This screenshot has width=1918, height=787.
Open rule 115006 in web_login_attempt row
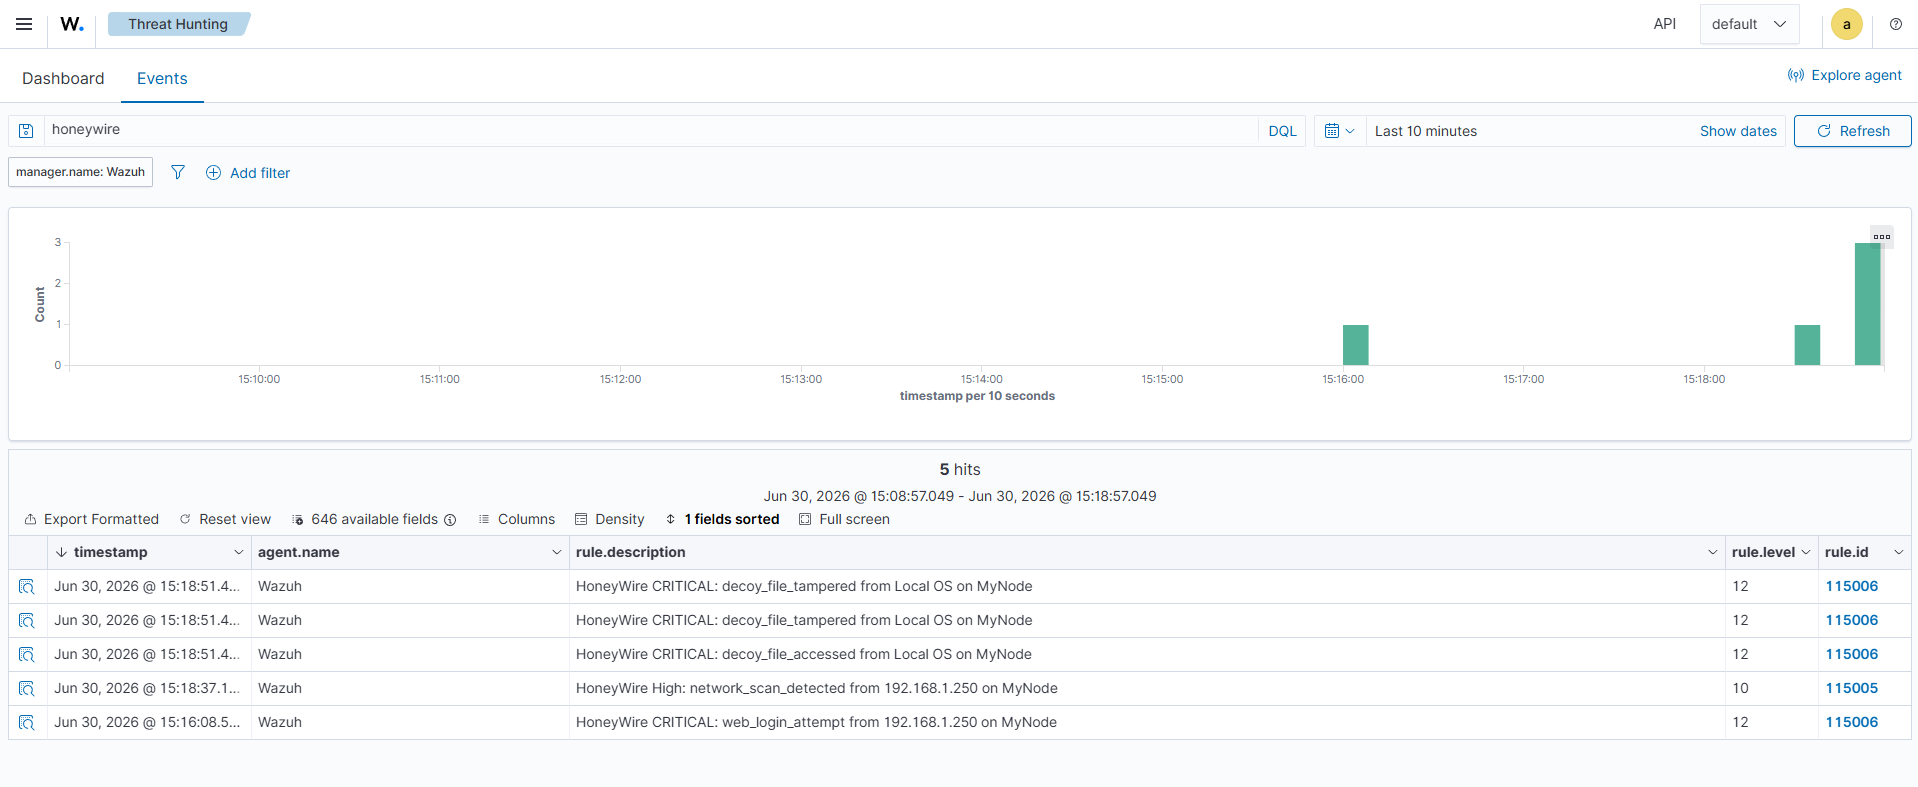pyautogui.click(x=1851, y=722)
